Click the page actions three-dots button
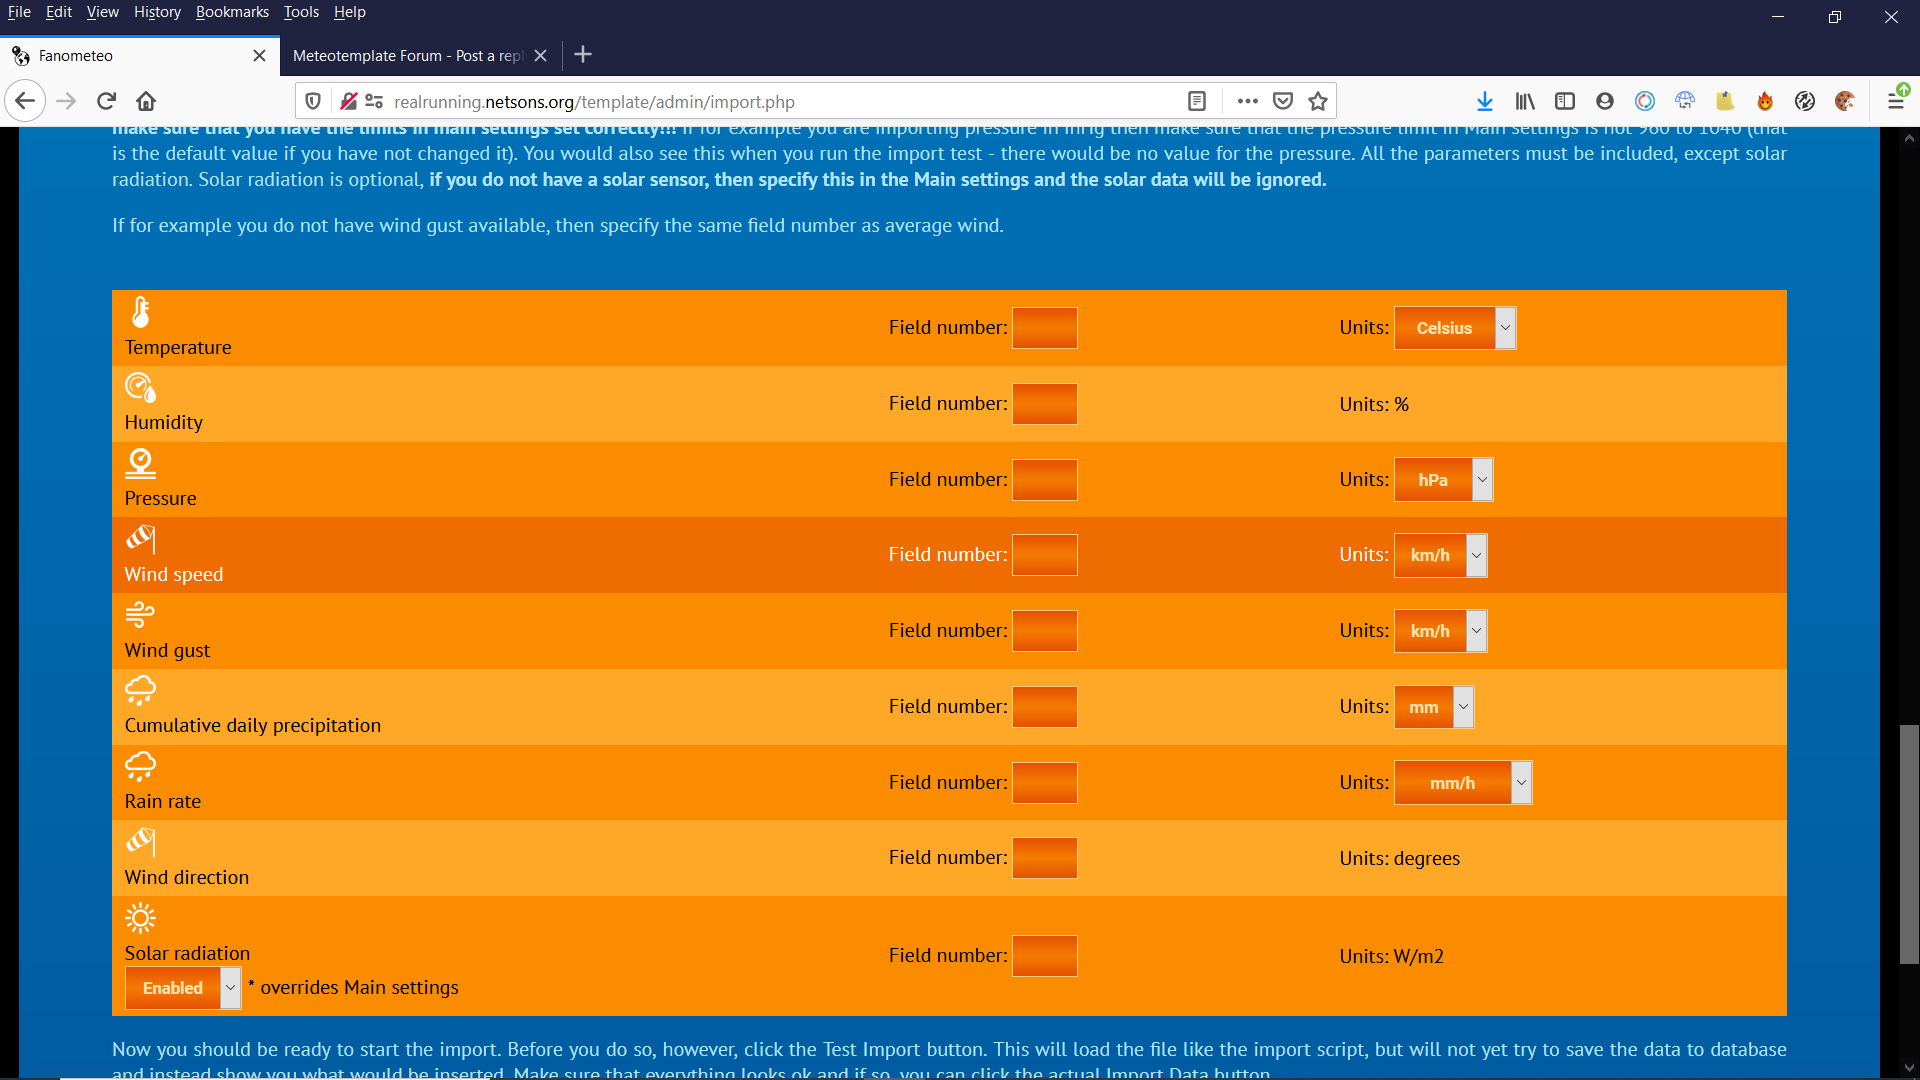The height and width of the screenshot is (1080, 1920). [1247, 101]
